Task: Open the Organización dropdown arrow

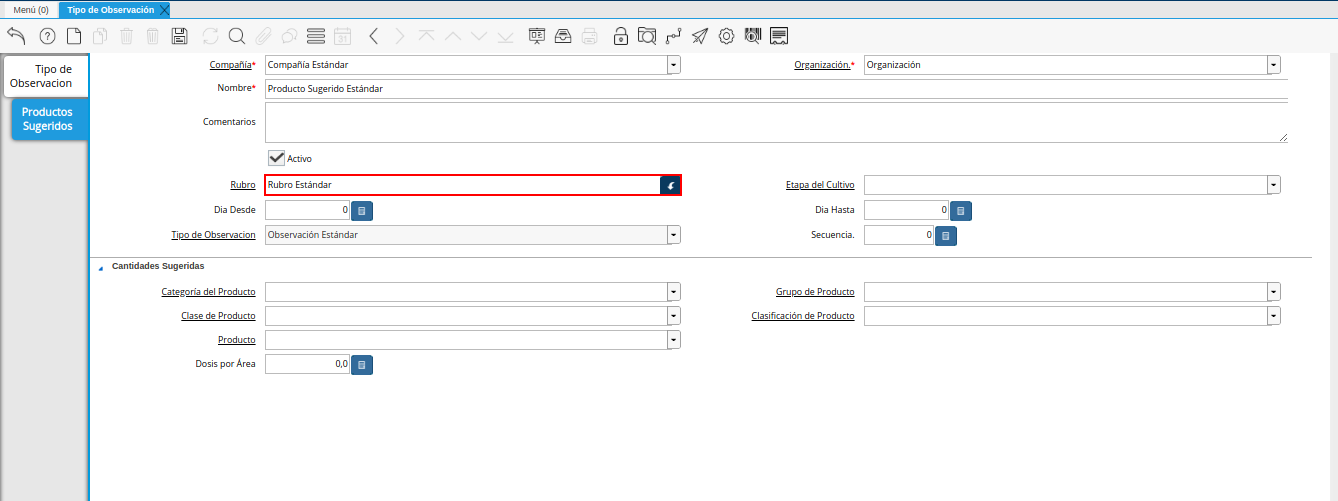Action: click(x=1273, y=65)
